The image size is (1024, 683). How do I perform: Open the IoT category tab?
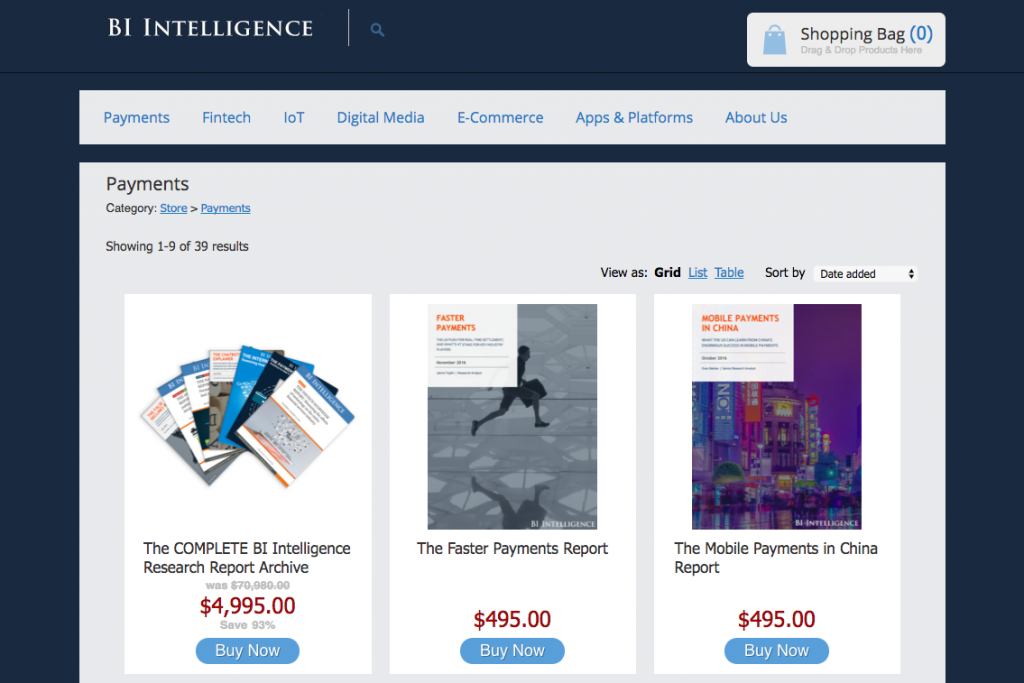[293, 117]
